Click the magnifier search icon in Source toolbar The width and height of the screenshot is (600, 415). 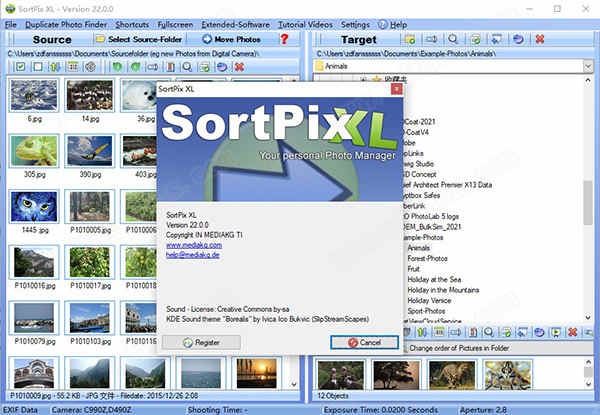point(187,67)
